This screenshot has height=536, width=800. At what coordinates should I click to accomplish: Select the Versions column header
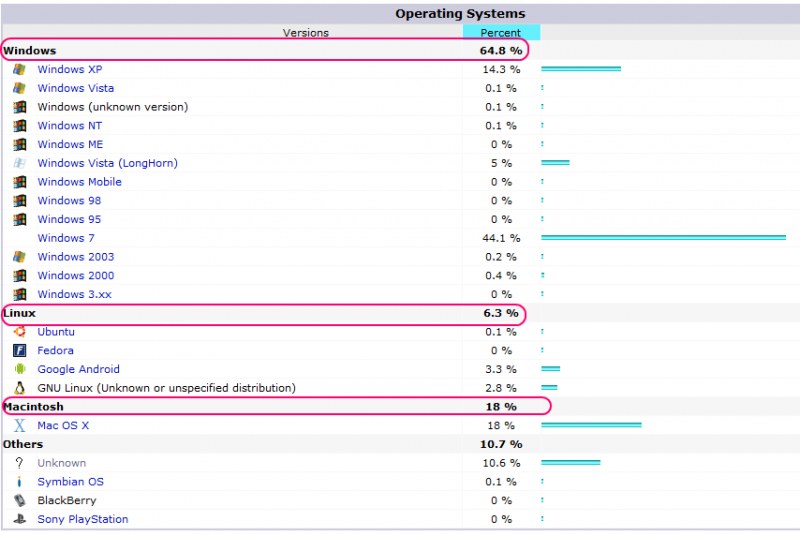[305, 33]
